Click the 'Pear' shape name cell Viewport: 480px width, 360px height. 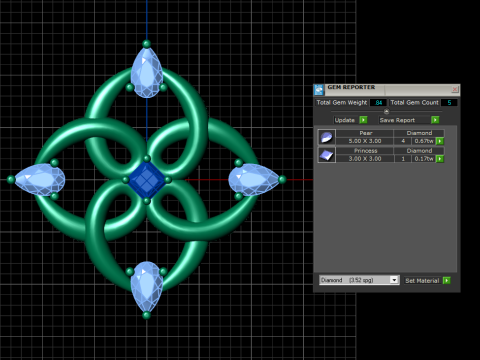(365, 133)
